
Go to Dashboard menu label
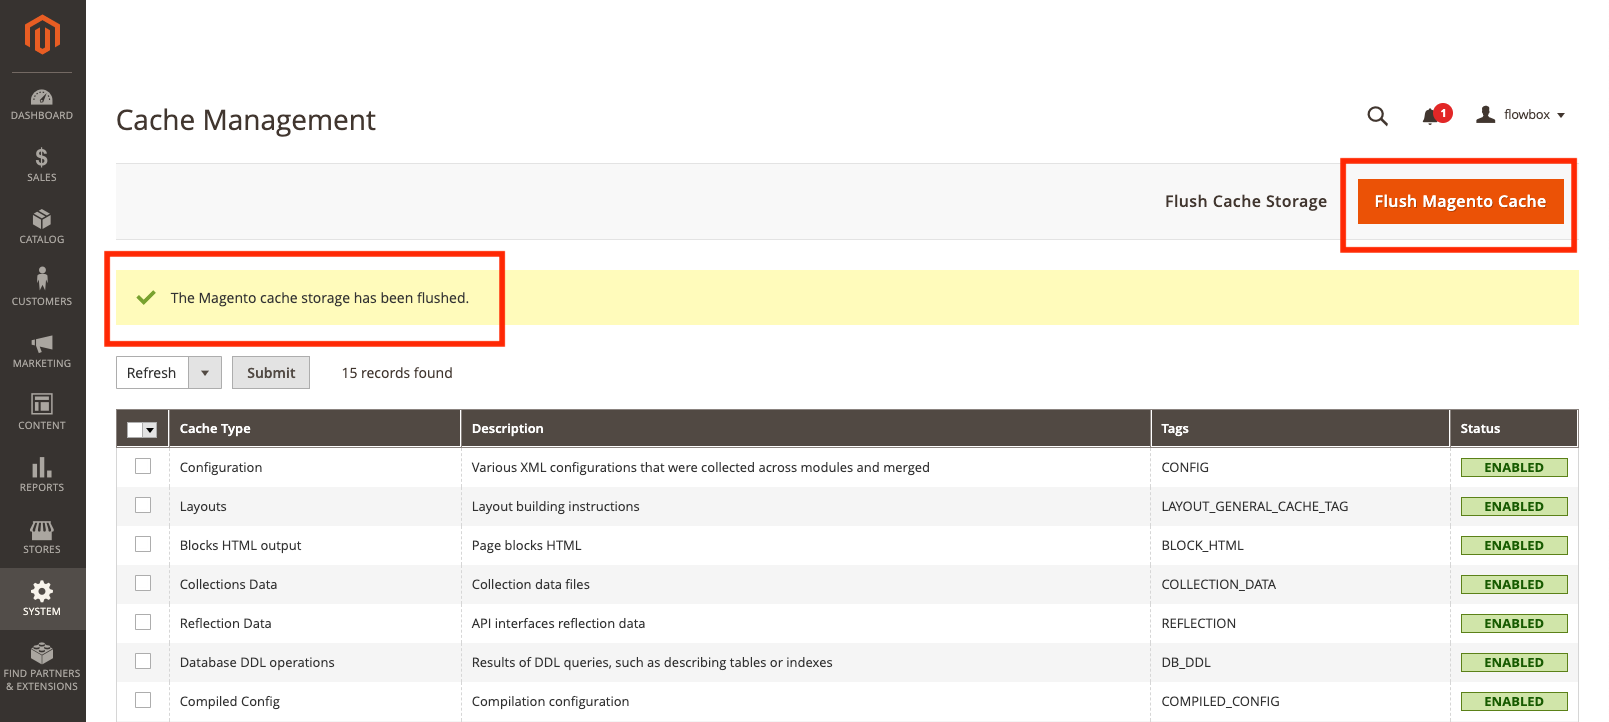[42, 116]
